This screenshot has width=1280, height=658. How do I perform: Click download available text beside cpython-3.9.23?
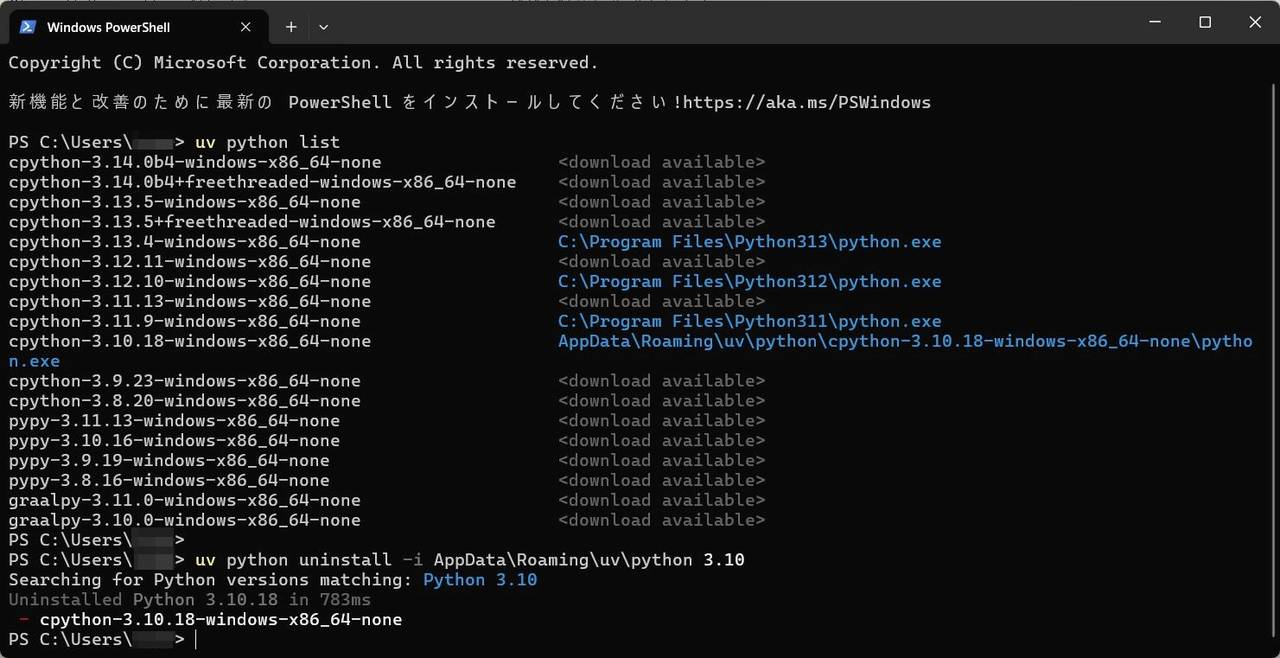pyautogui.click(x=661, y=381)
